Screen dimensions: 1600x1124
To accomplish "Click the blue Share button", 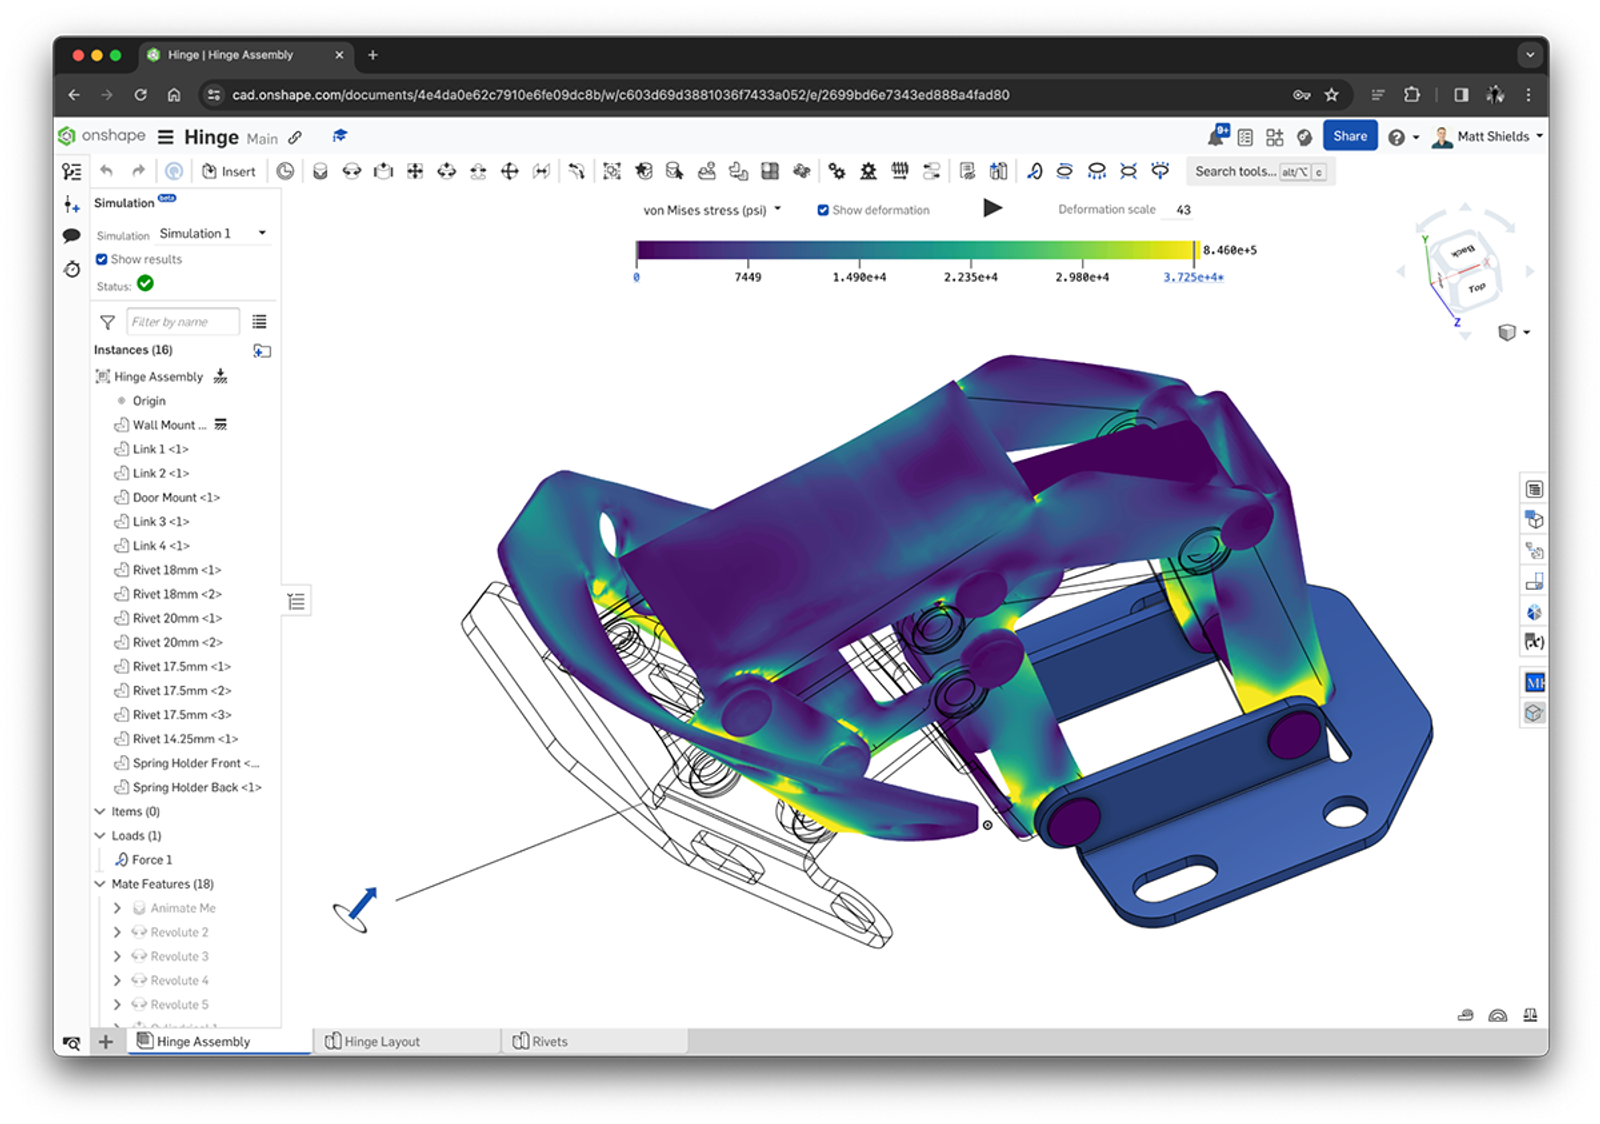I will click(1350, 135).
